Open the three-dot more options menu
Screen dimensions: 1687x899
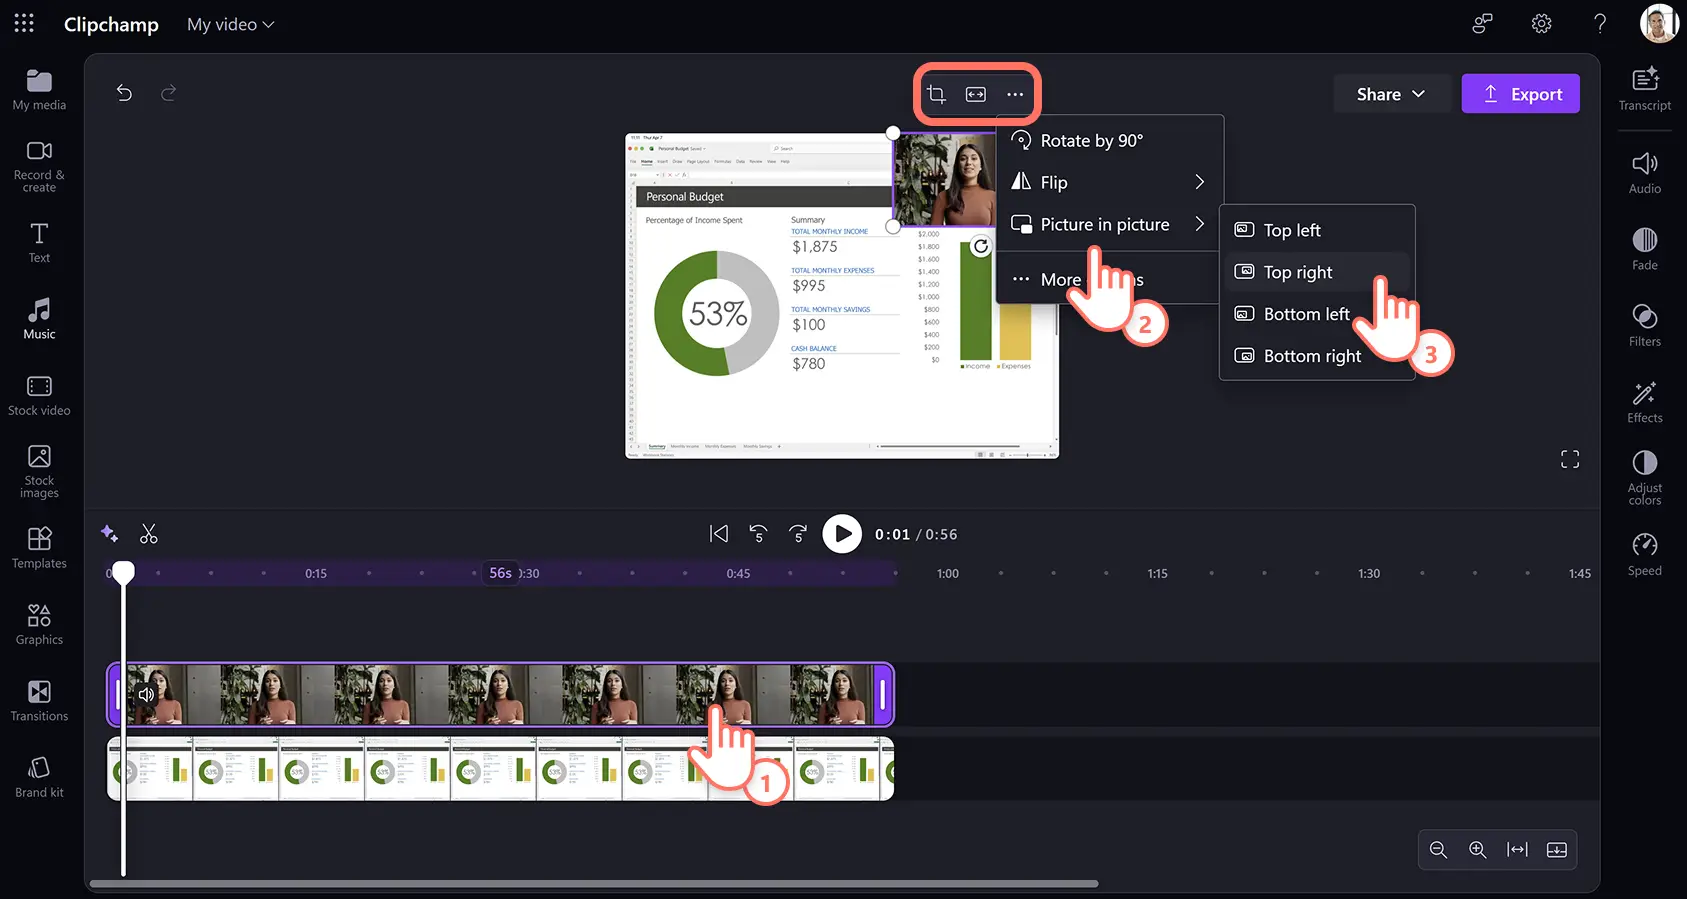coord(1015,94)
